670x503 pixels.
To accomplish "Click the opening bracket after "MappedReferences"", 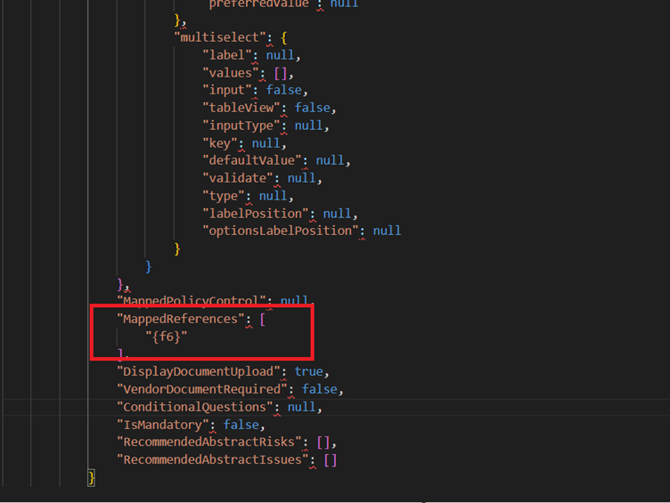I will click(262, 319).
